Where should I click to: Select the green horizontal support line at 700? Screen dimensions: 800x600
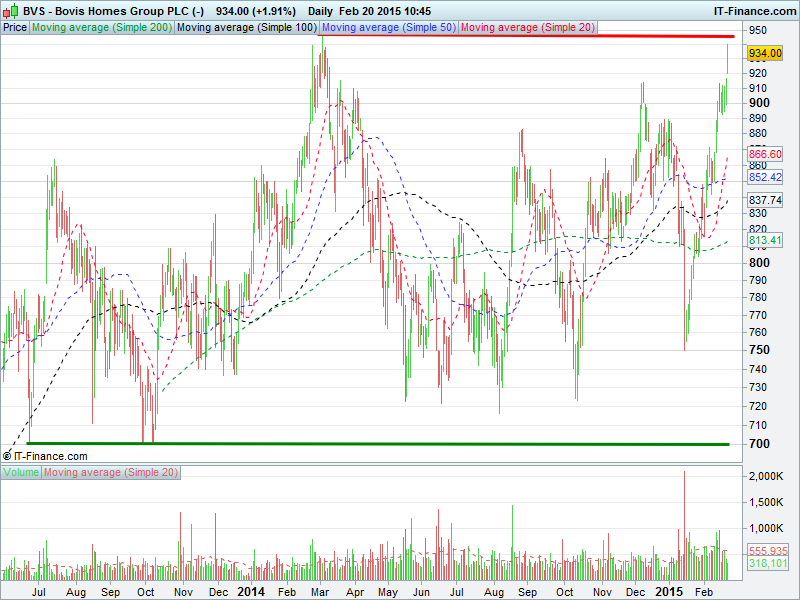pyautogui.click(x=380, y=443)
